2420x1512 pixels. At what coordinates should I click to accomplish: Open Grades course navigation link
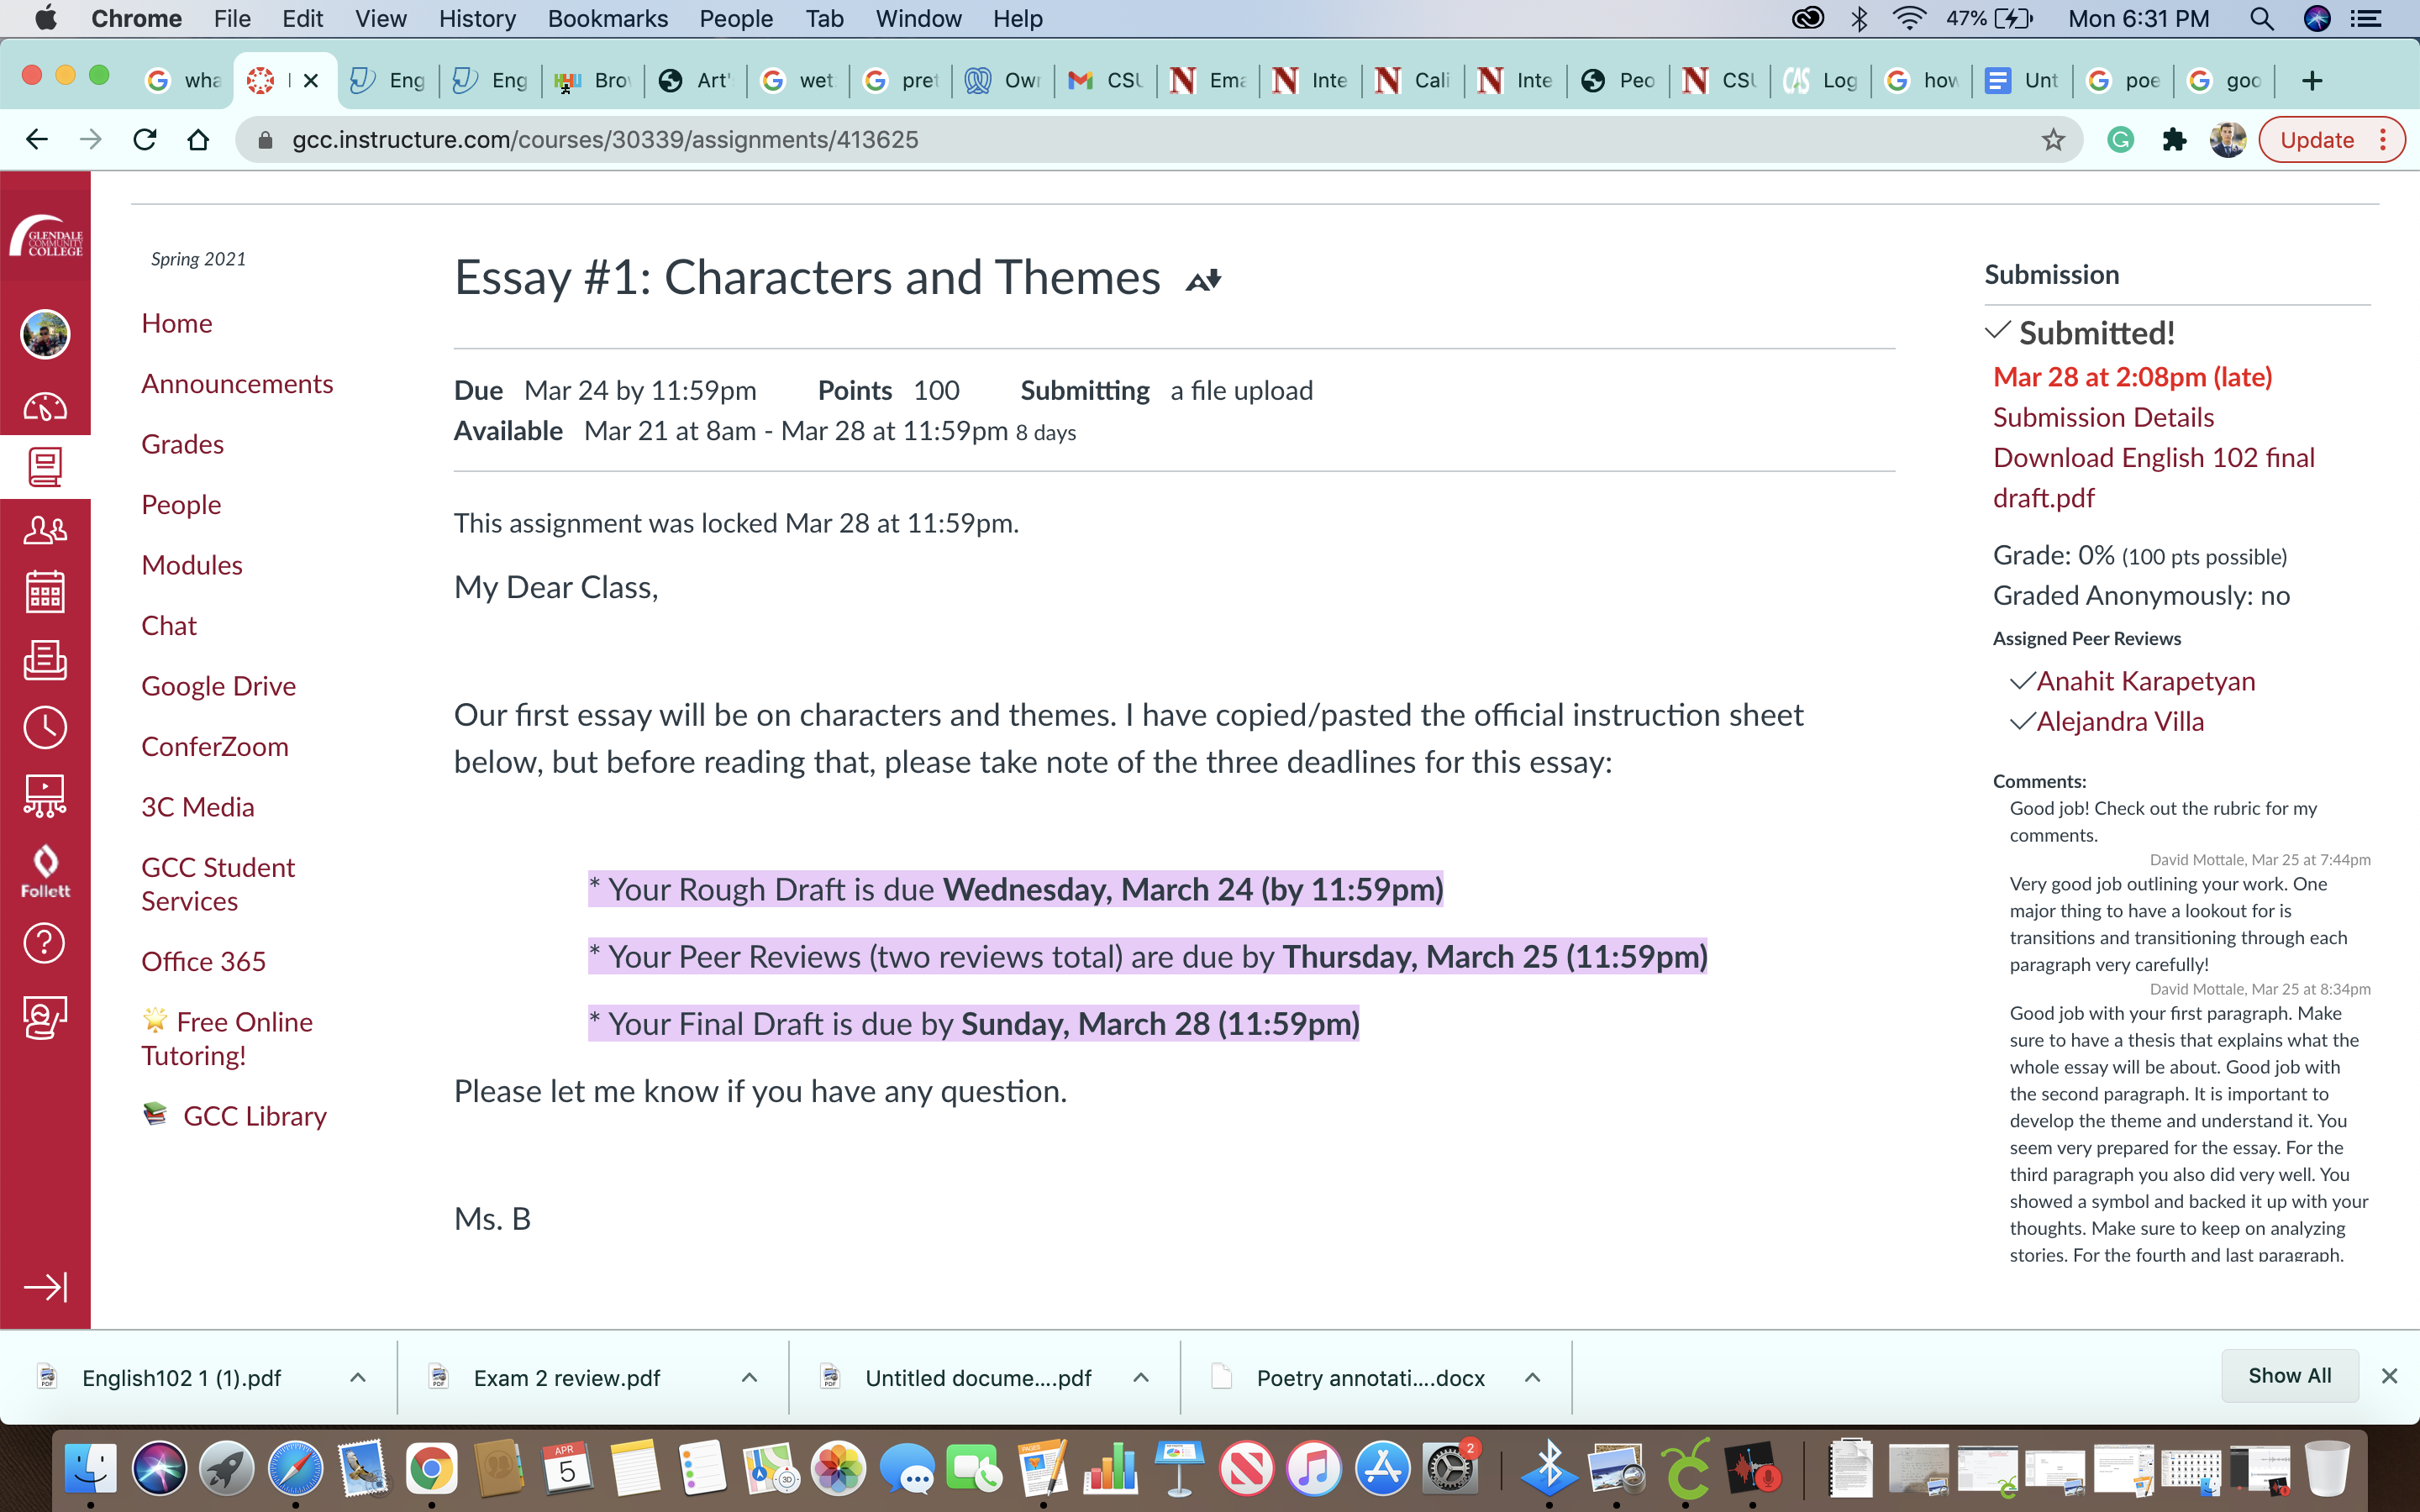pyautogui.click(x=182, y=444)
